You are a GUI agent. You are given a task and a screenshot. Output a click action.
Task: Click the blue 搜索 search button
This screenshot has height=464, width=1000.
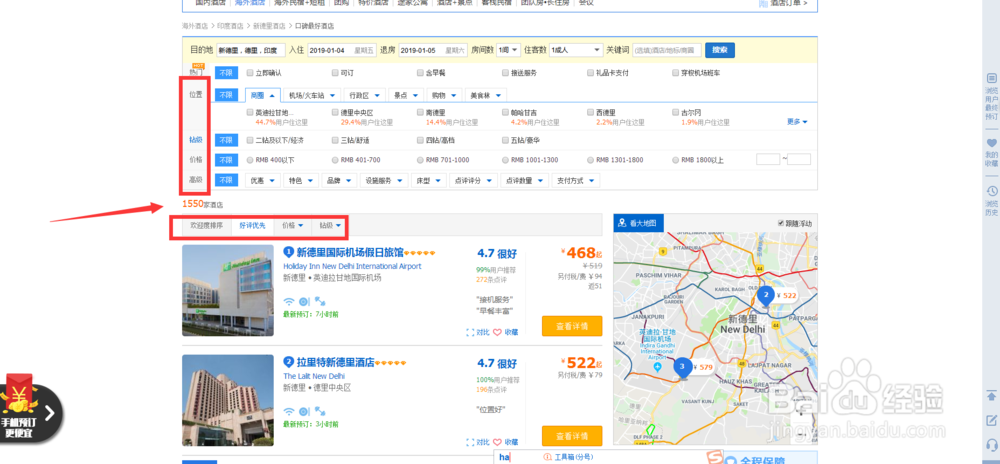tap(719, 50)
